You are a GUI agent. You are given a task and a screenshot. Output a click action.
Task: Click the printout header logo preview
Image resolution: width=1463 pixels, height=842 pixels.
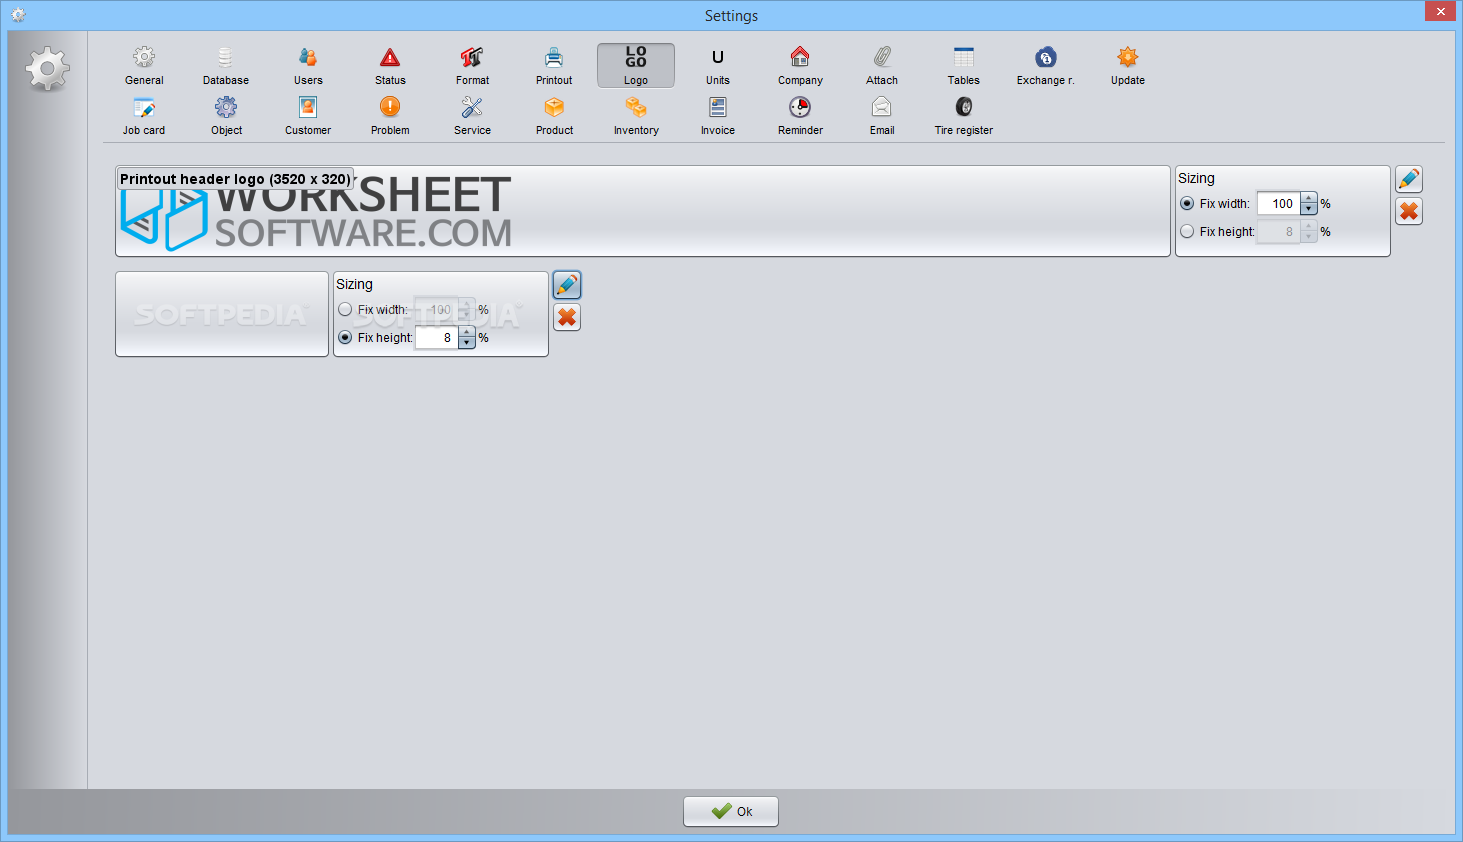click(642, 211)
